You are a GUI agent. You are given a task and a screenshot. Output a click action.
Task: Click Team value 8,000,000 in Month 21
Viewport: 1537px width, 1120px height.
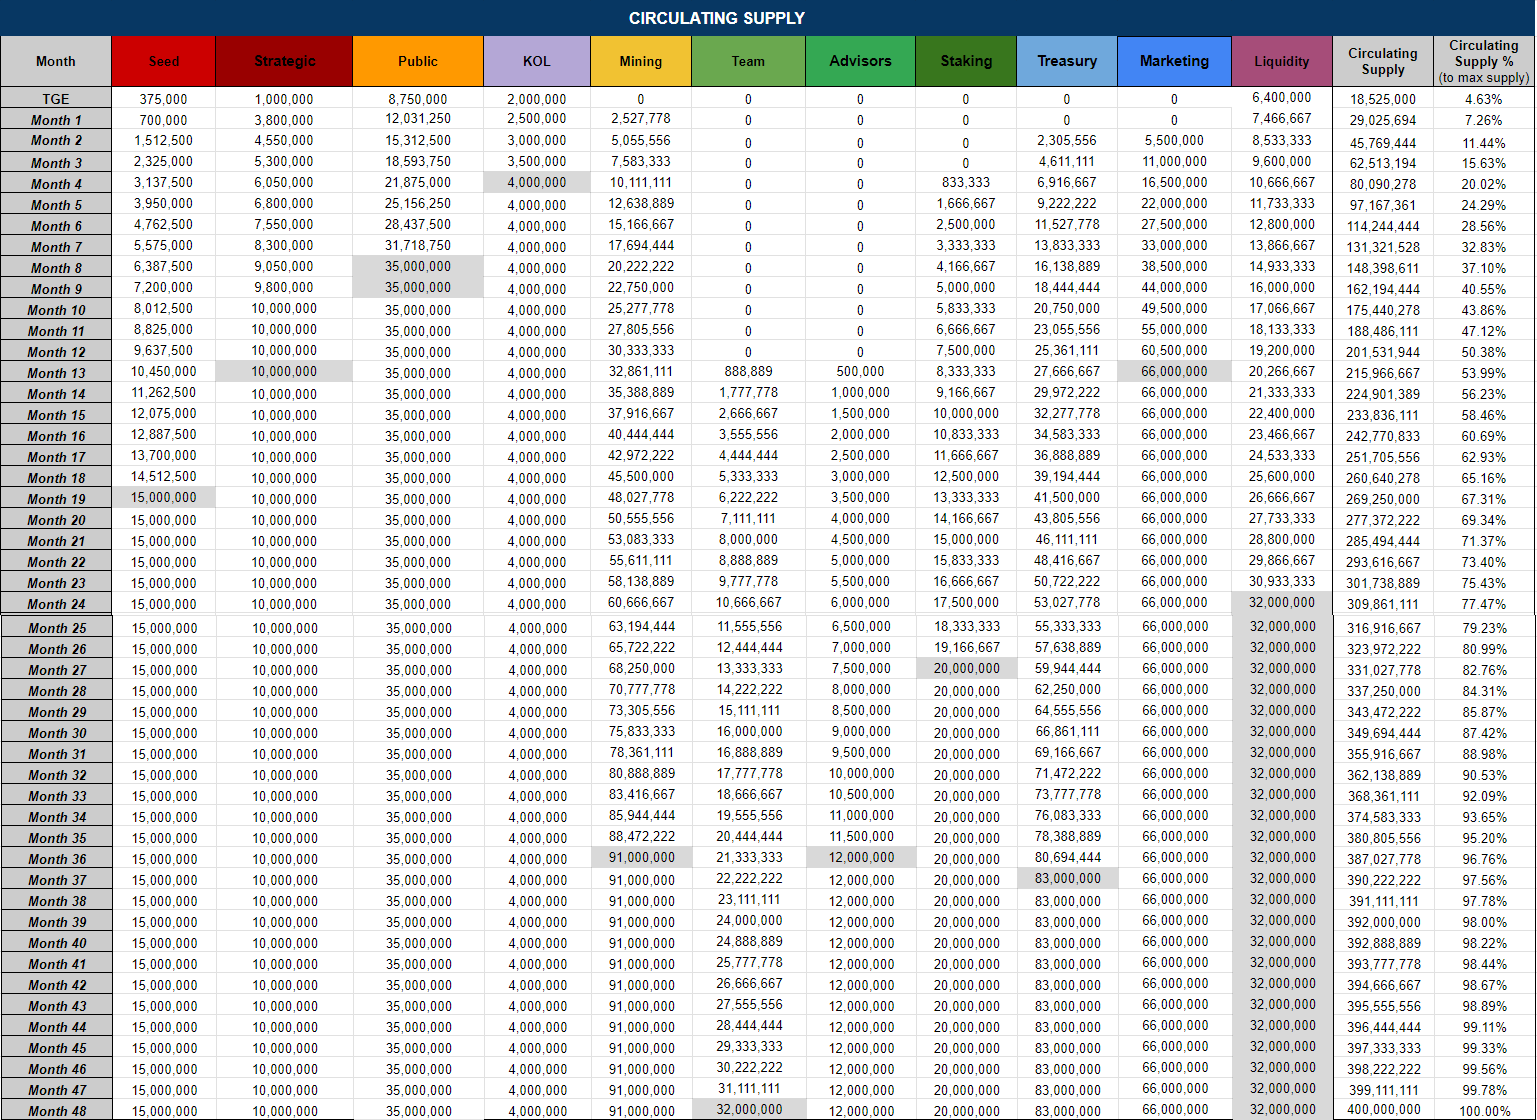pos(748,539)
